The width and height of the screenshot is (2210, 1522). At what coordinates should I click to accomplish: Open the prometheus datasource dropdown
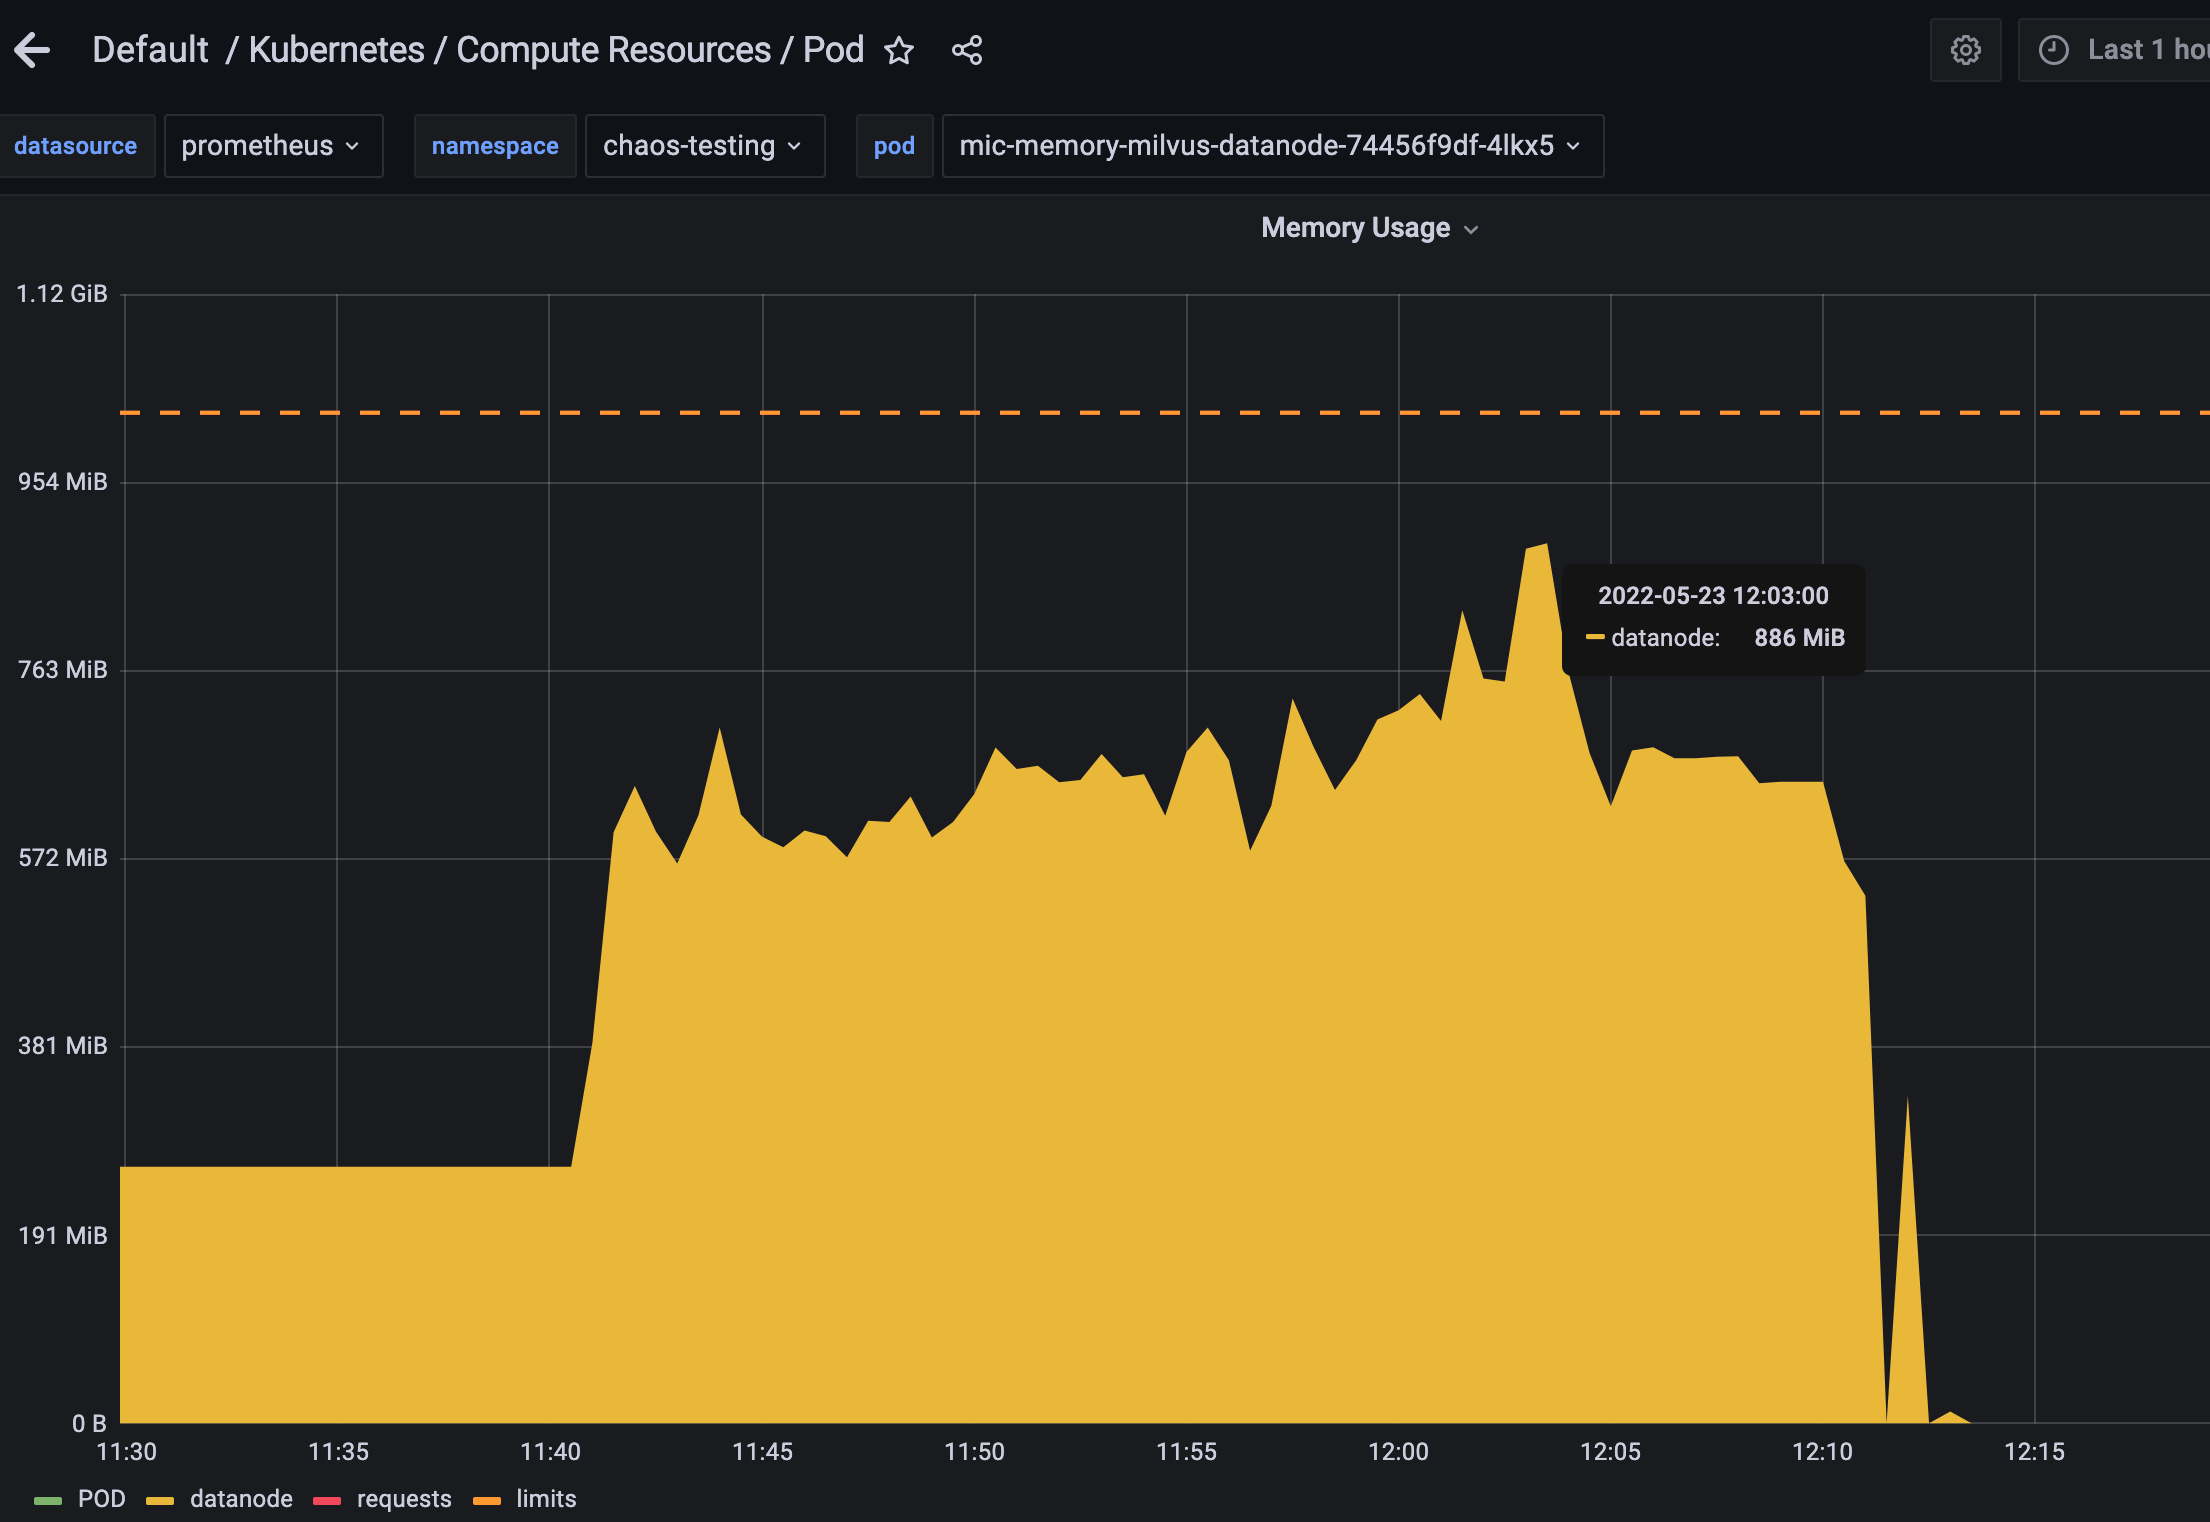pos(273,146)
